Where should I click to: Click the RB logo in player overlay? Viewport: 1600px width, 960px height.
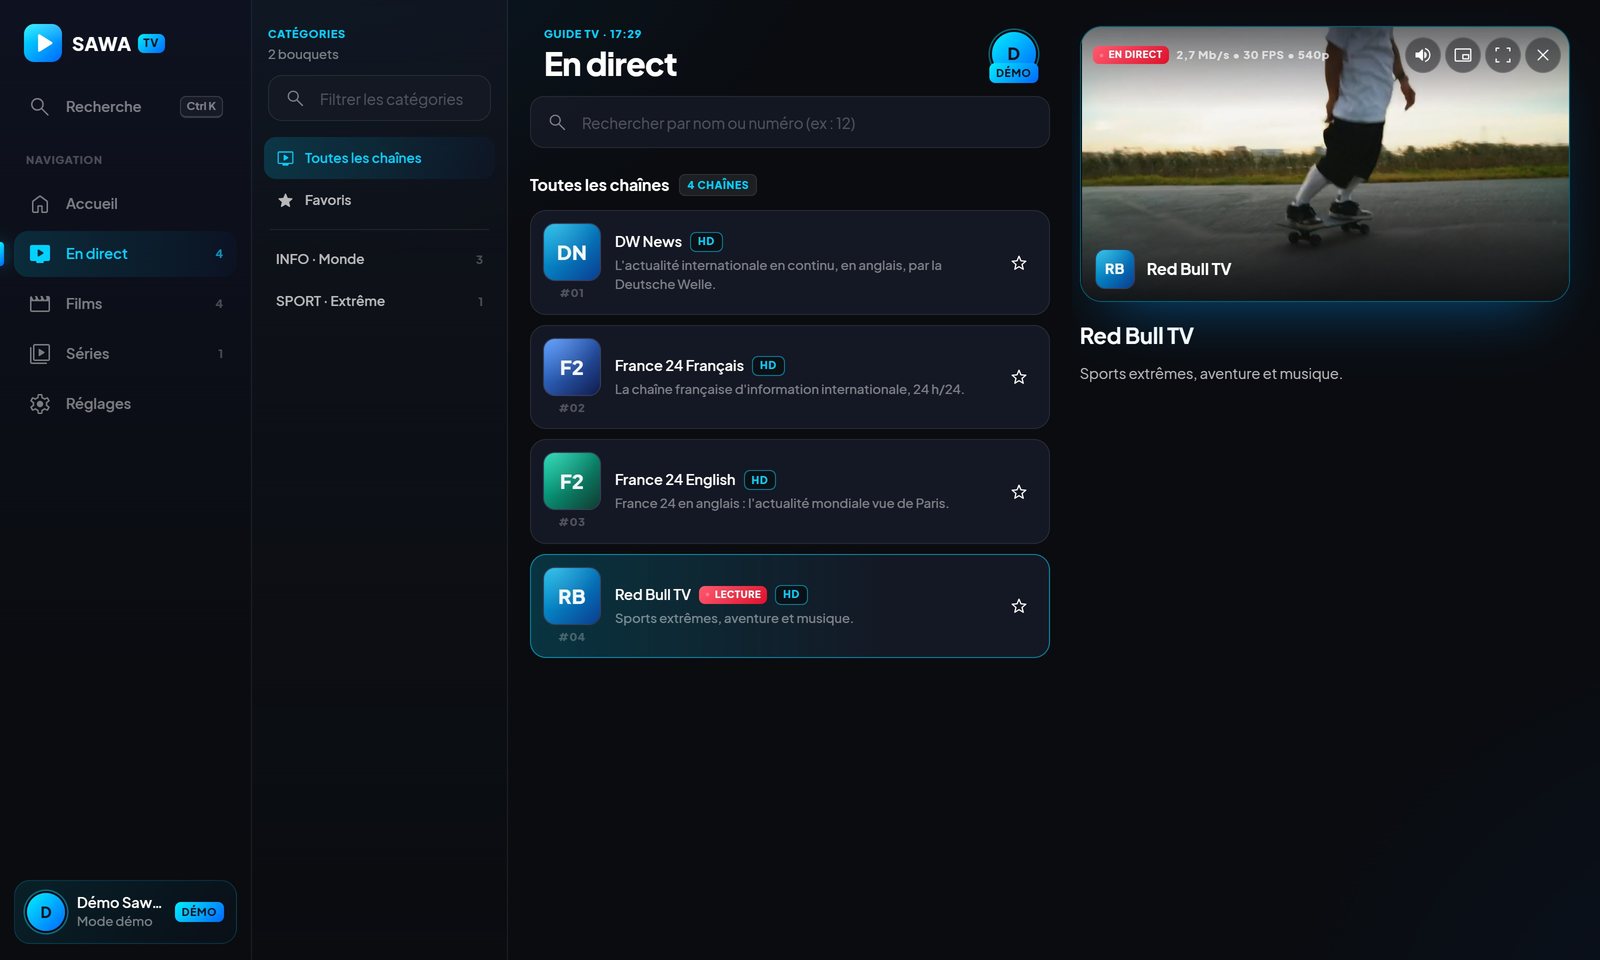1115,269
